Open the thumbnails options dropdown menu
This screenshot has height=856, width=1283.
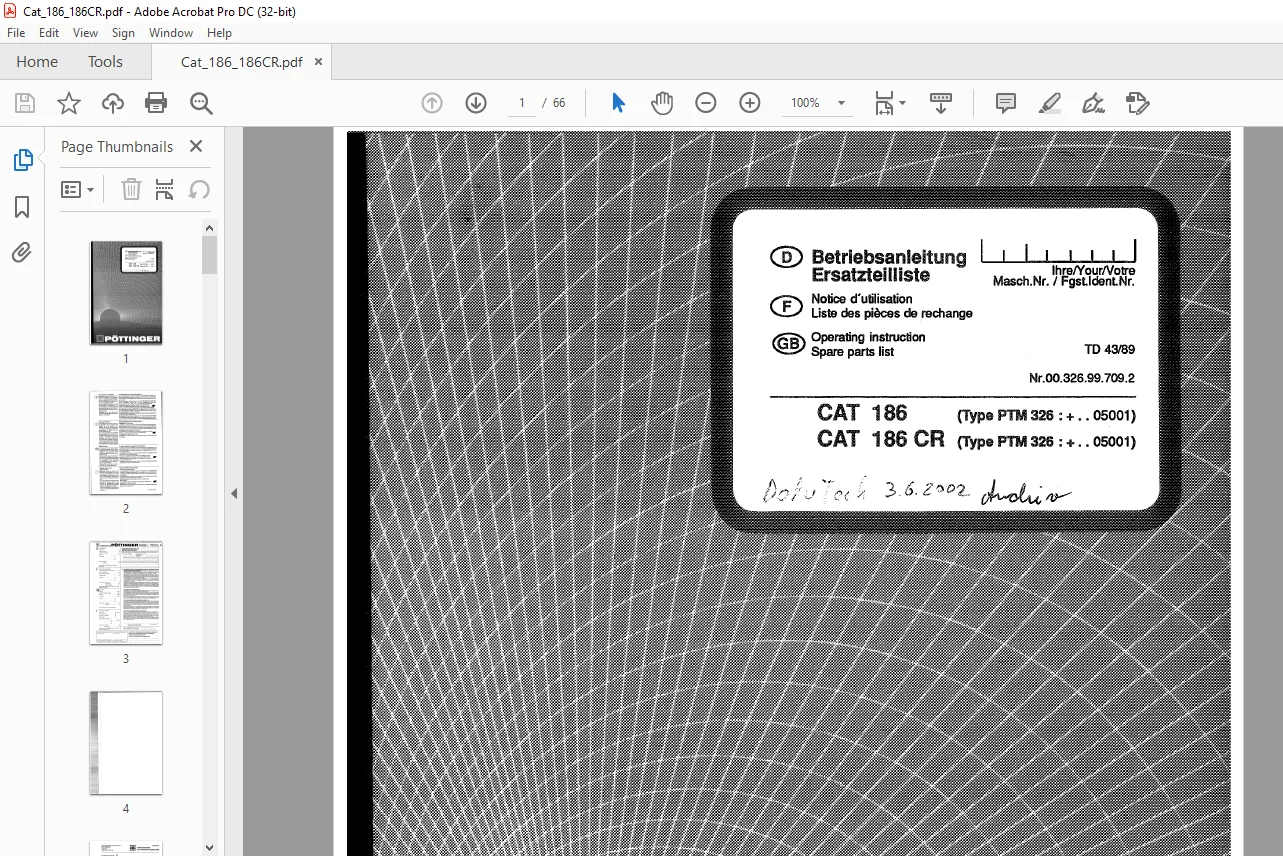click(78, 189)
